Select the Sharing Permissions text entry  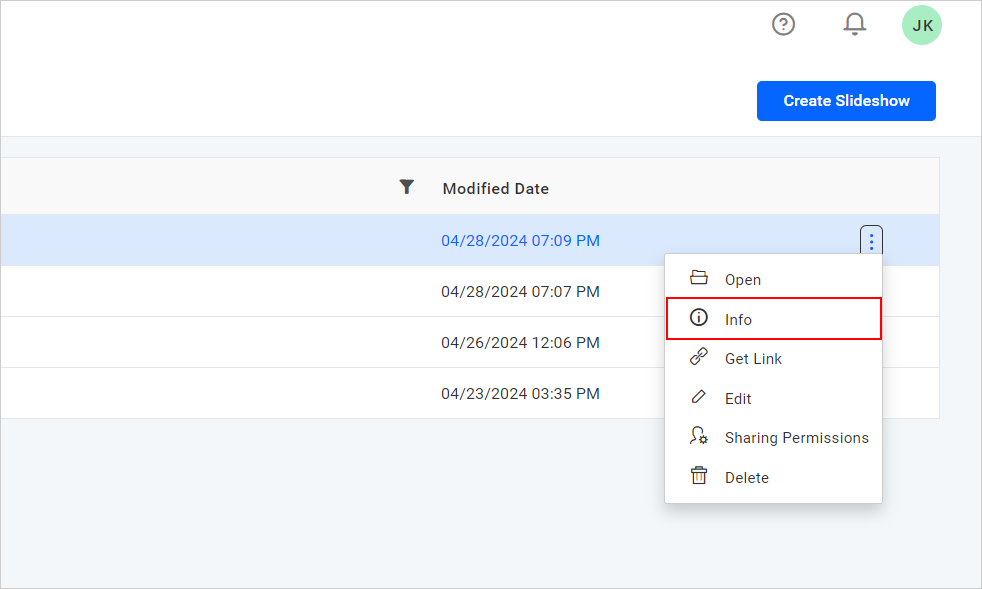(x=796, y=438)
